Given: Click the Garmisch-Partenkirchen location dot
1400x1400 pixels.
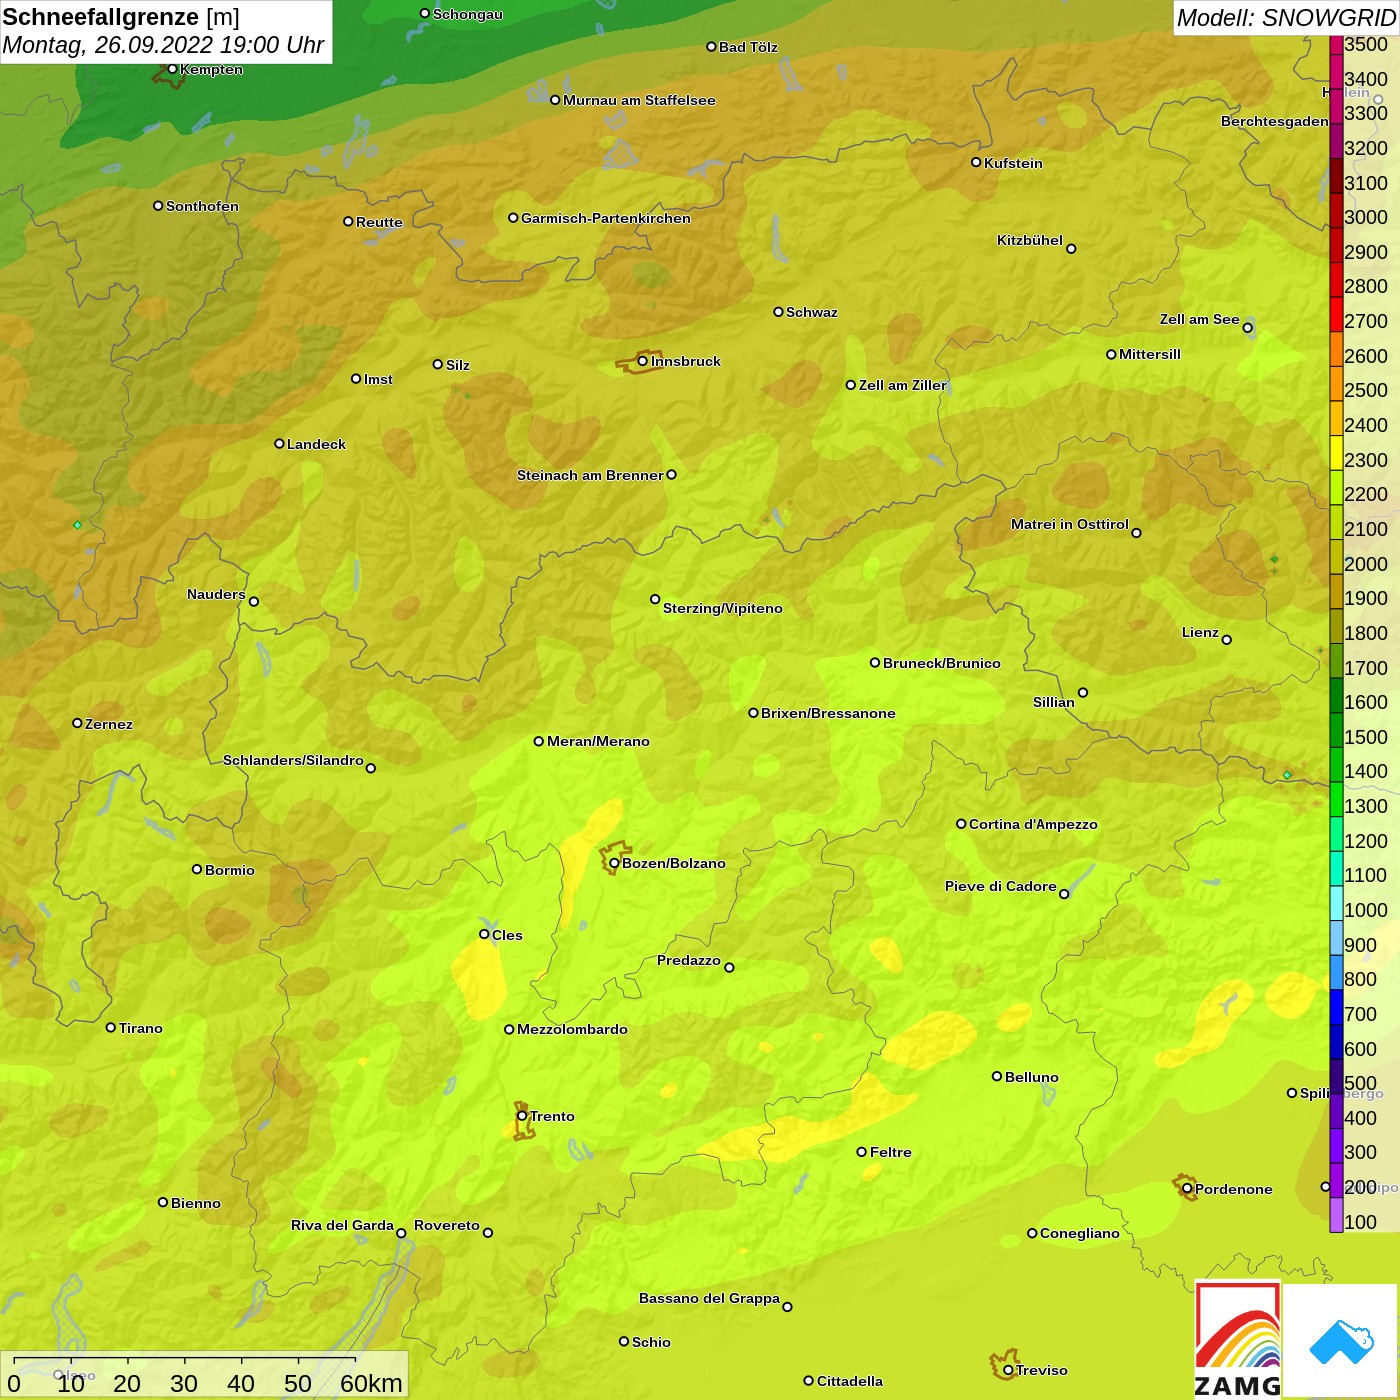Looking at the screenshot, I should [513, 218].
